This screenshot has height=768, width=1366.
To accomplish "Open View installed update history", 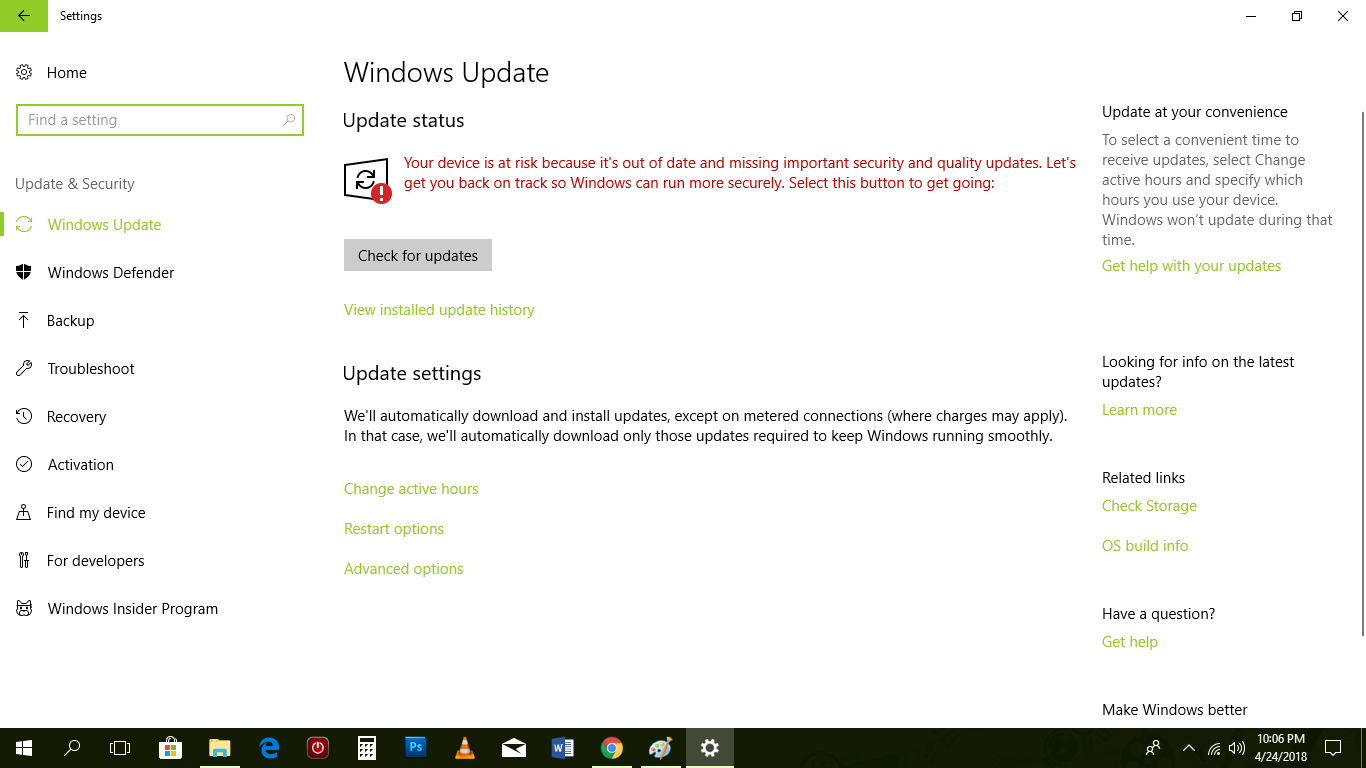I will tap(439, 310).
